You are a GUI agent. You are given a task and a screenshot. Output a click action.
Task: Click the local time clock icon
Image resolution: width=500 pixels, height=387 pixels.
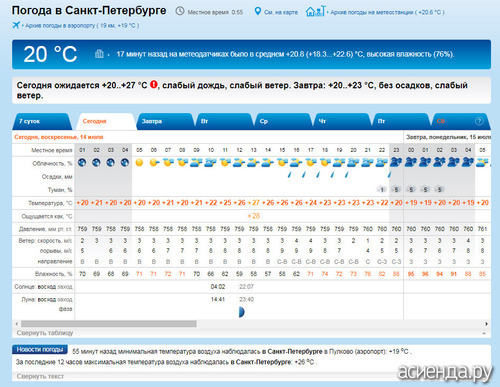[x=180, y=11]
